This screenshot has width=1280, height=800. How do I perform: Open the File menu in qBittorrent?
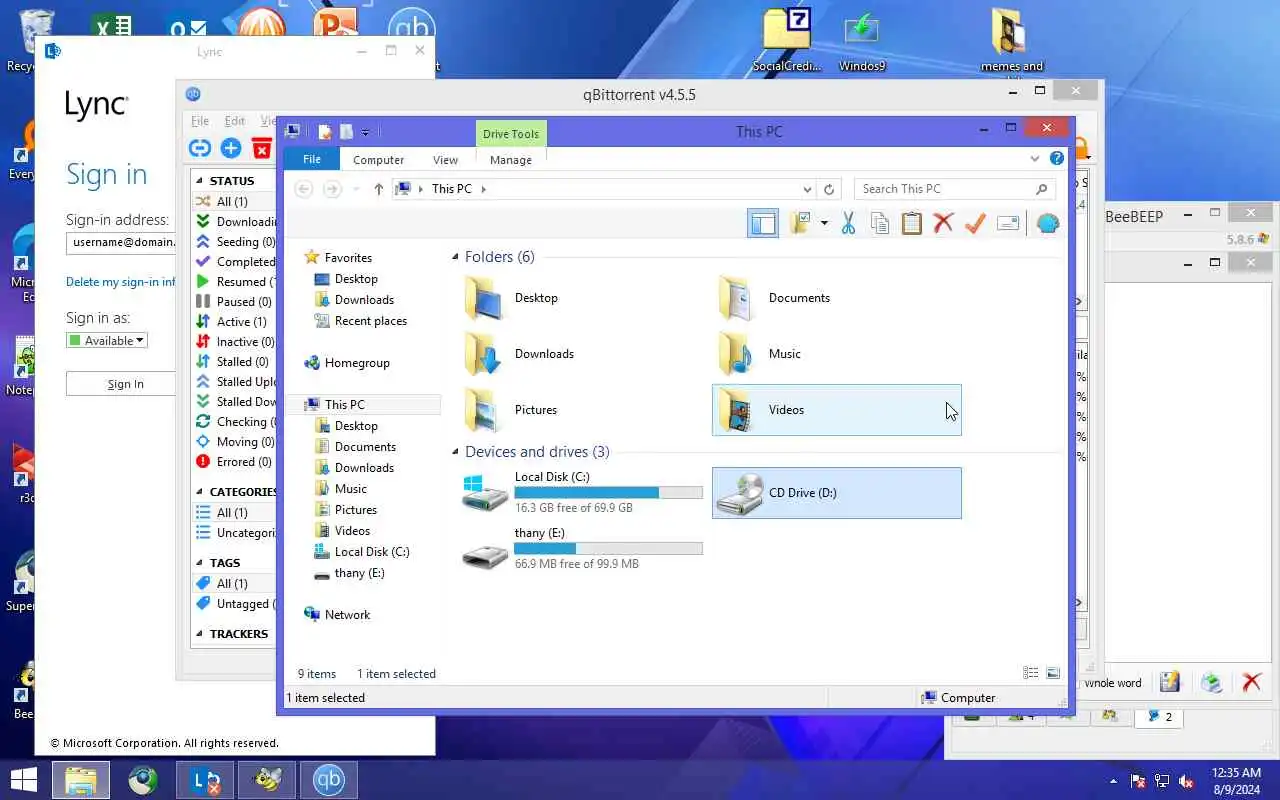[200, 121]
